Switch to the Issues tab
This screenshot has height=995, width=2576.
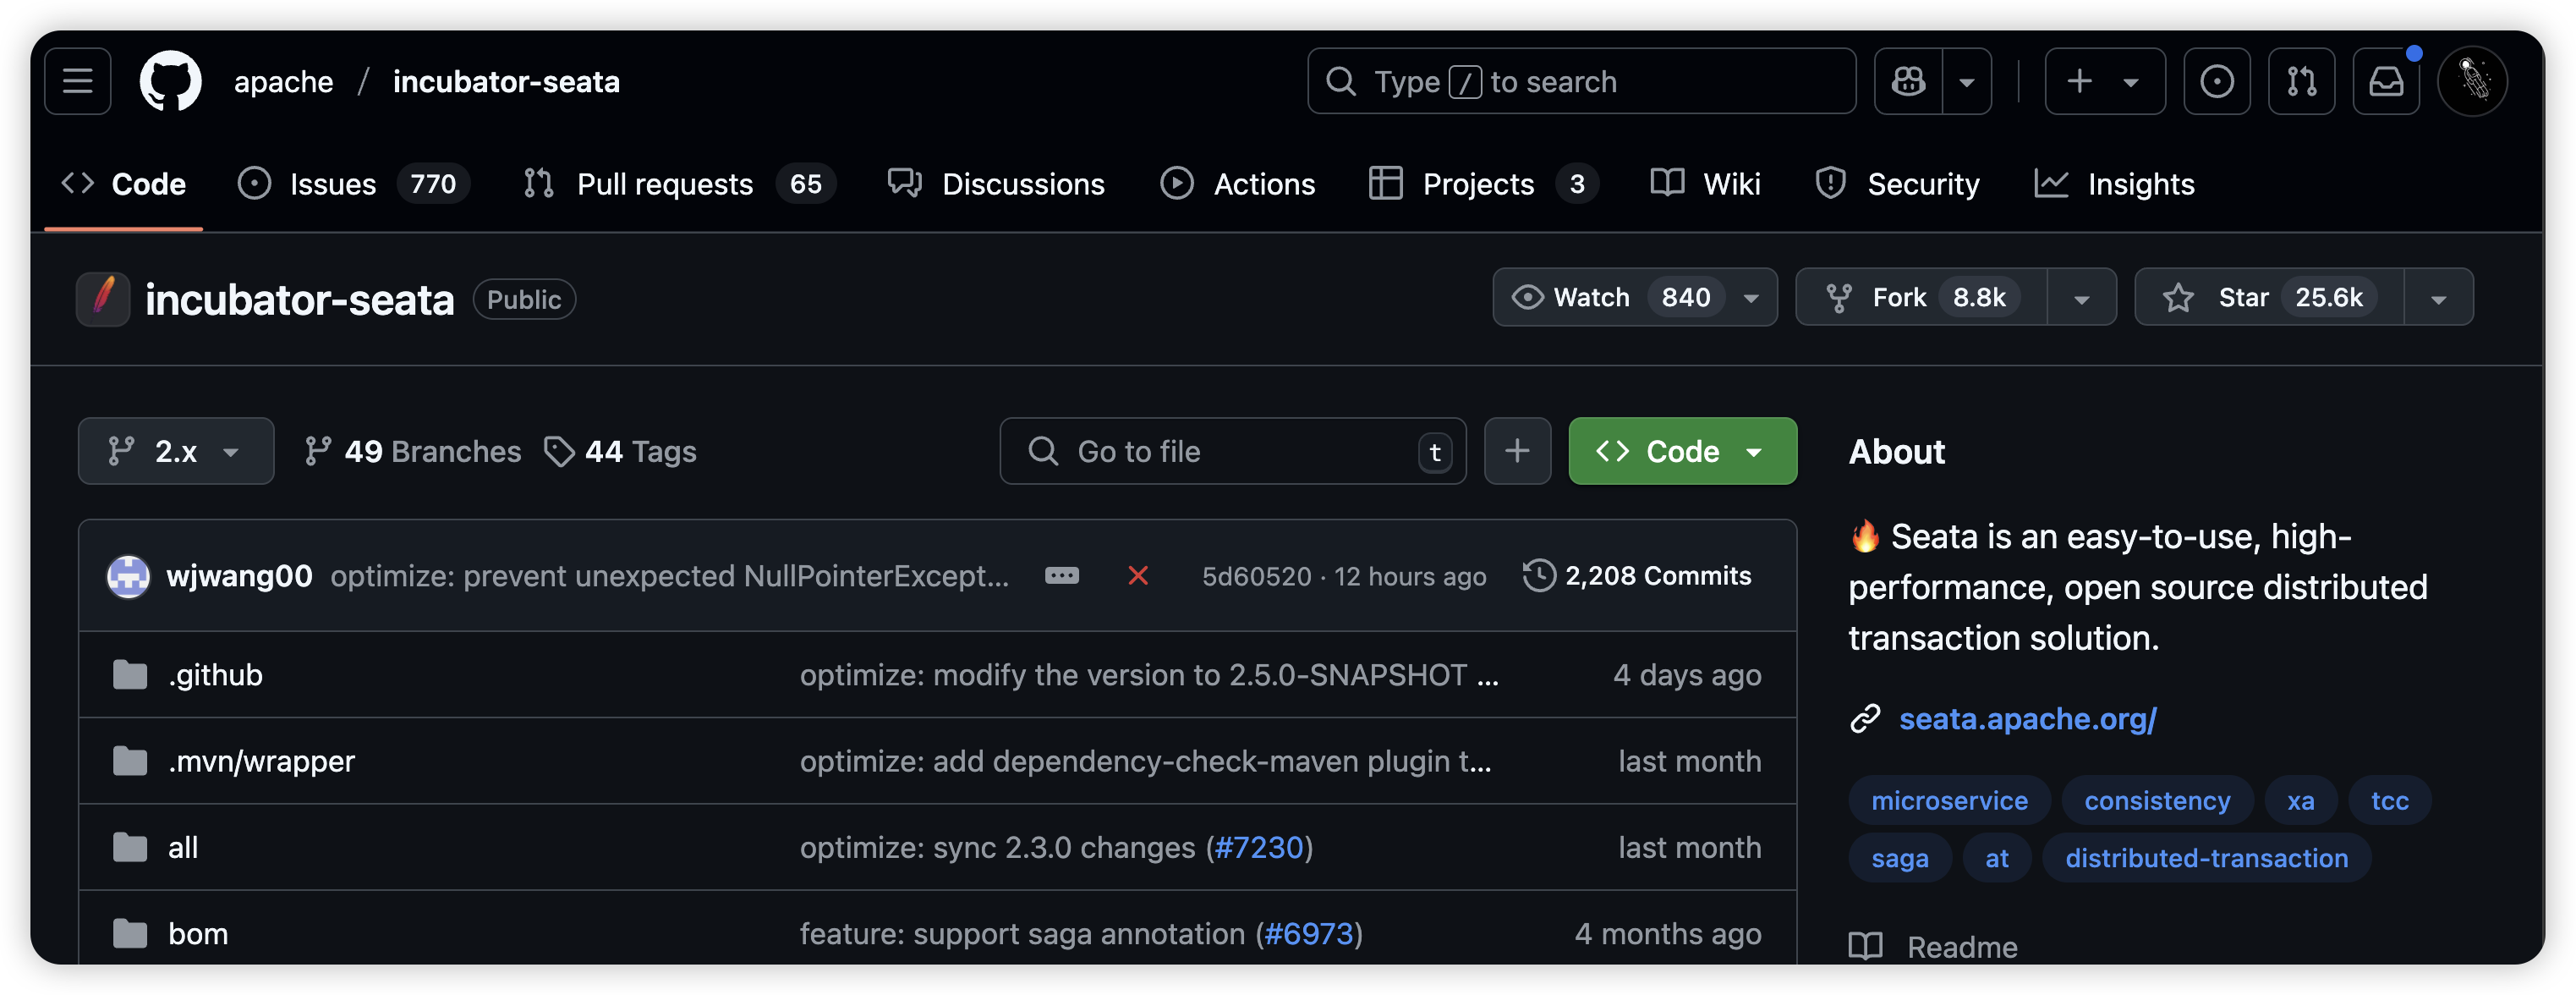(332, 184)
